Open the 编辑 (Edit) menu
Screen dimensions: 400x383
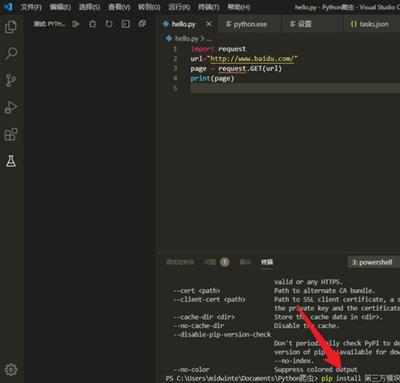pyautogui.click(x=60, y=7)
